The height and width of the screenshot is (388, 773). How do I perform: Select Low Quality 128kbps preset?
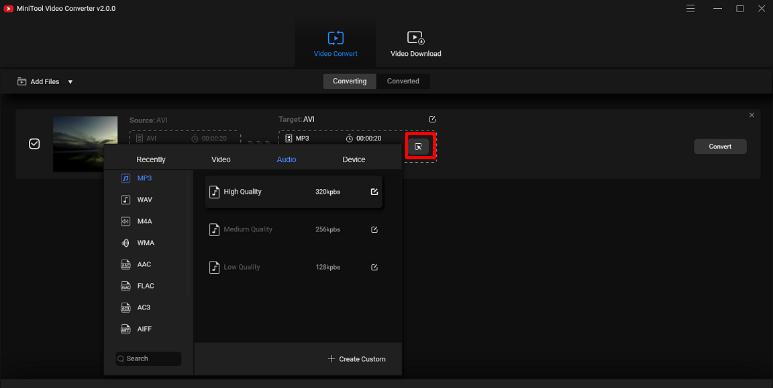293,267
